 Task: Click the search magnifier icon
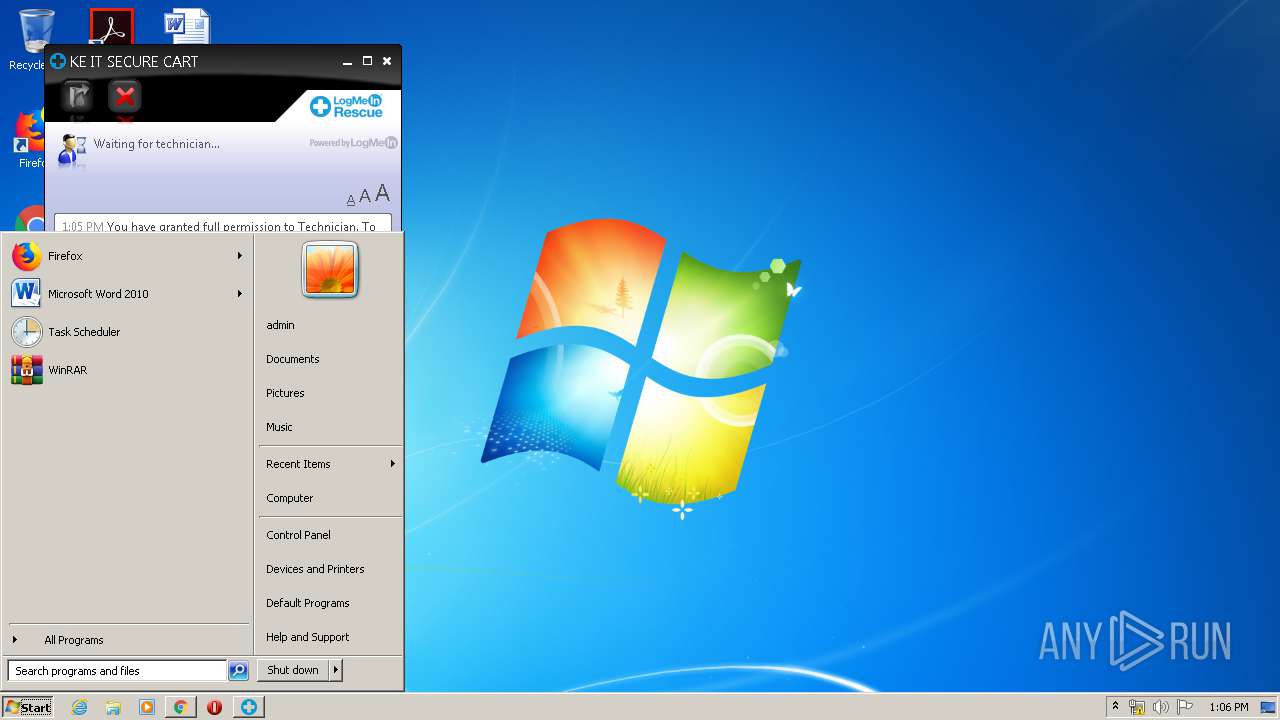click(238, 671)
